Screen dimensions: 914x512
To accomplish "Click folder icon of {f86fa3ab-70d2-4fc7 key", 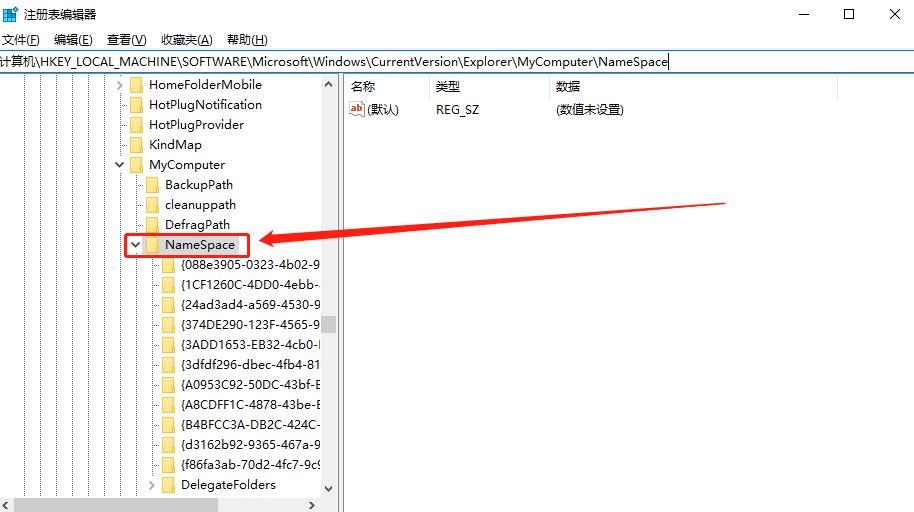I will [168, 465].
